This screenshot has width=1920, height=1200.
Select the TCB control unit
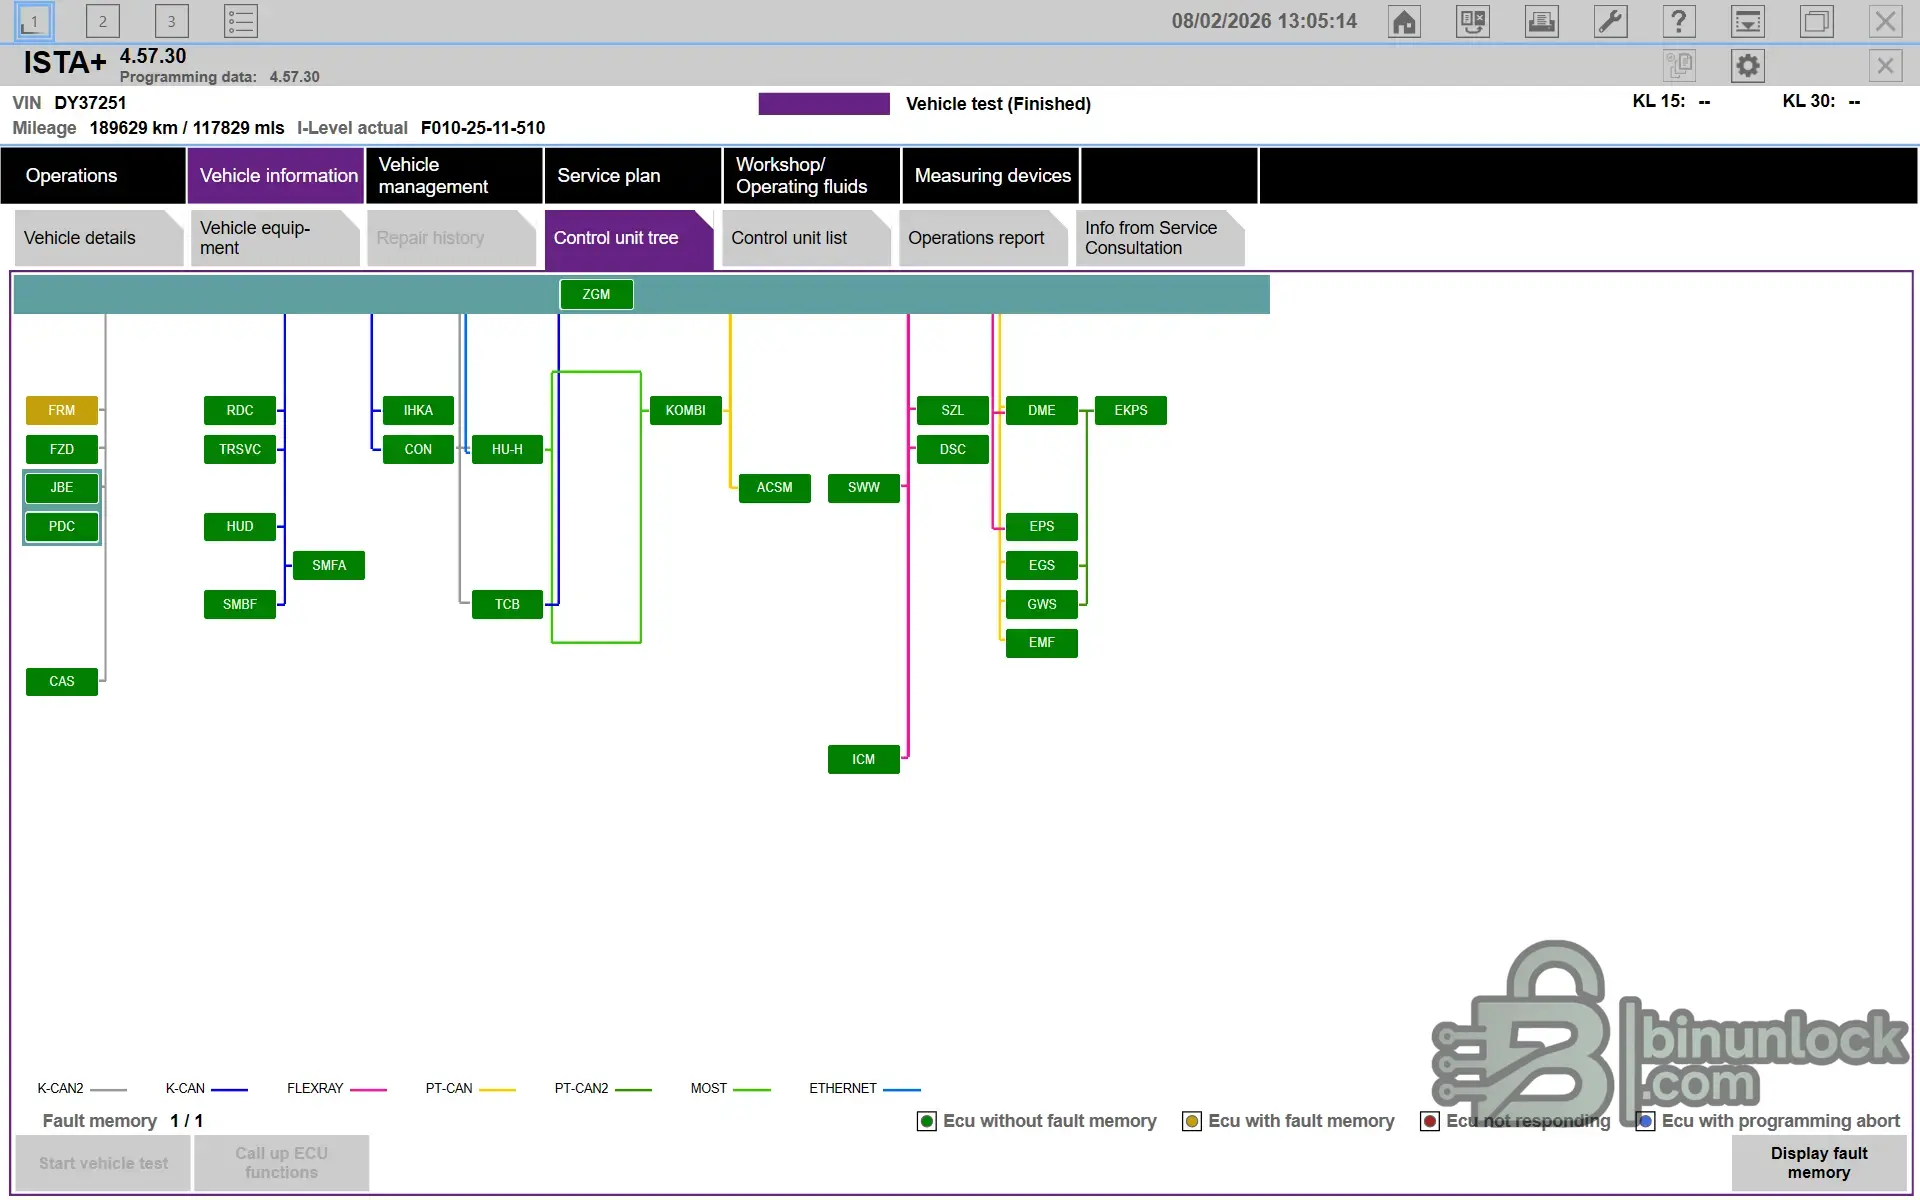click(507, 604)
